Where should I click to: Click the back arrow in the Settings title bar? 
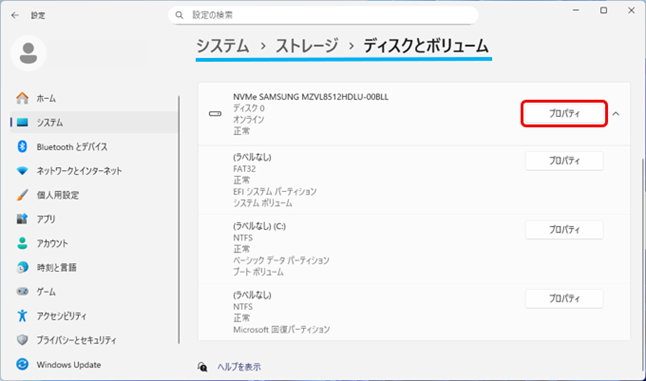point(15,15)
